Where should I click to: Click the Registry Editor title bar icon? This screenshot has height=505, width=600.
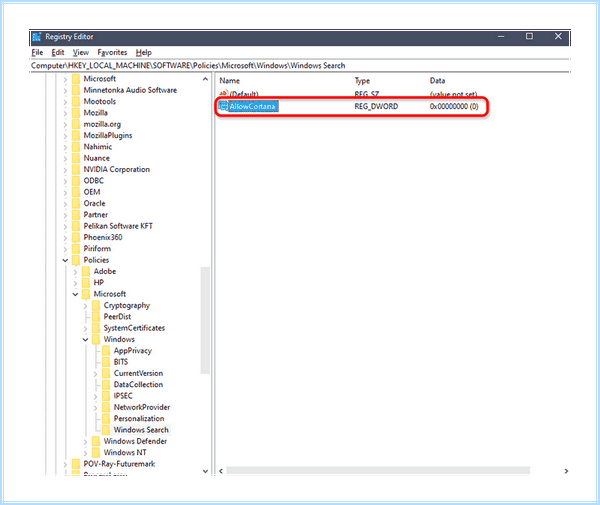point(37,37)
